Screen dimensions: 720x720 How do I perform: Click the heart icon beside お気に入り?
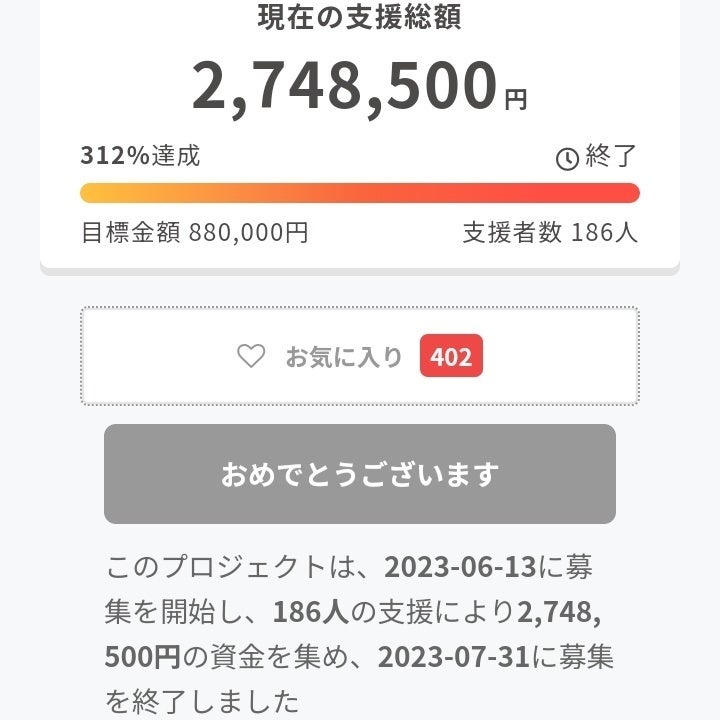[x=251, y=356]
